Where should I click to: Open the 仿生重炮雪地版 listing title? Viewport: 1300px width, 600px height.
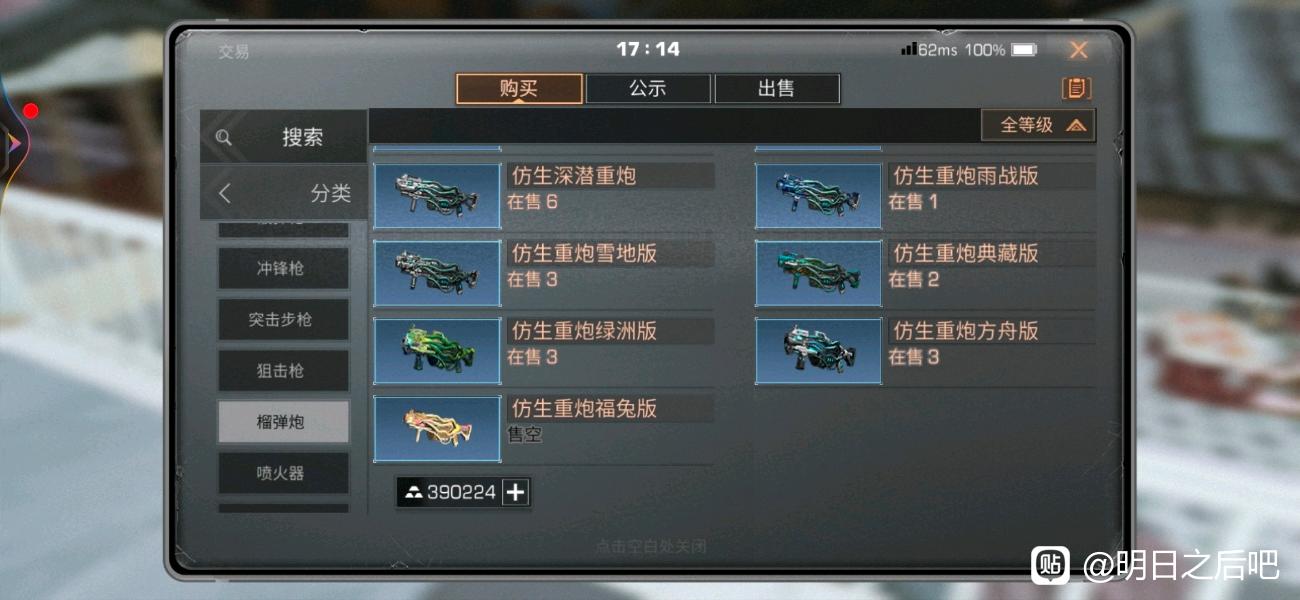tap(584, 253)
